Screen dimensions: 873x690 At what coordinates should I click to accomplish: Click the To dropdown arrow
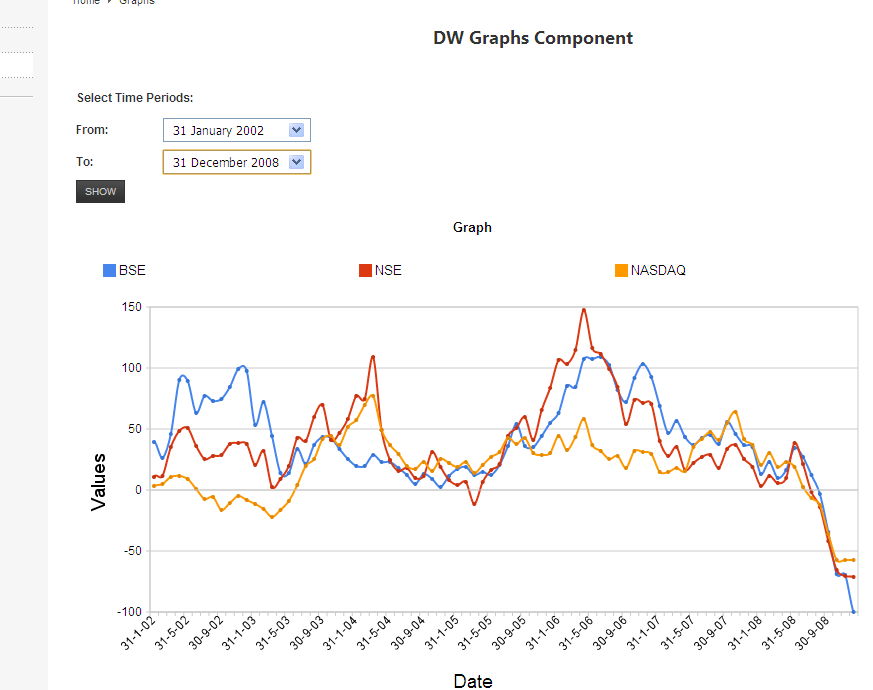click(296, 162)
